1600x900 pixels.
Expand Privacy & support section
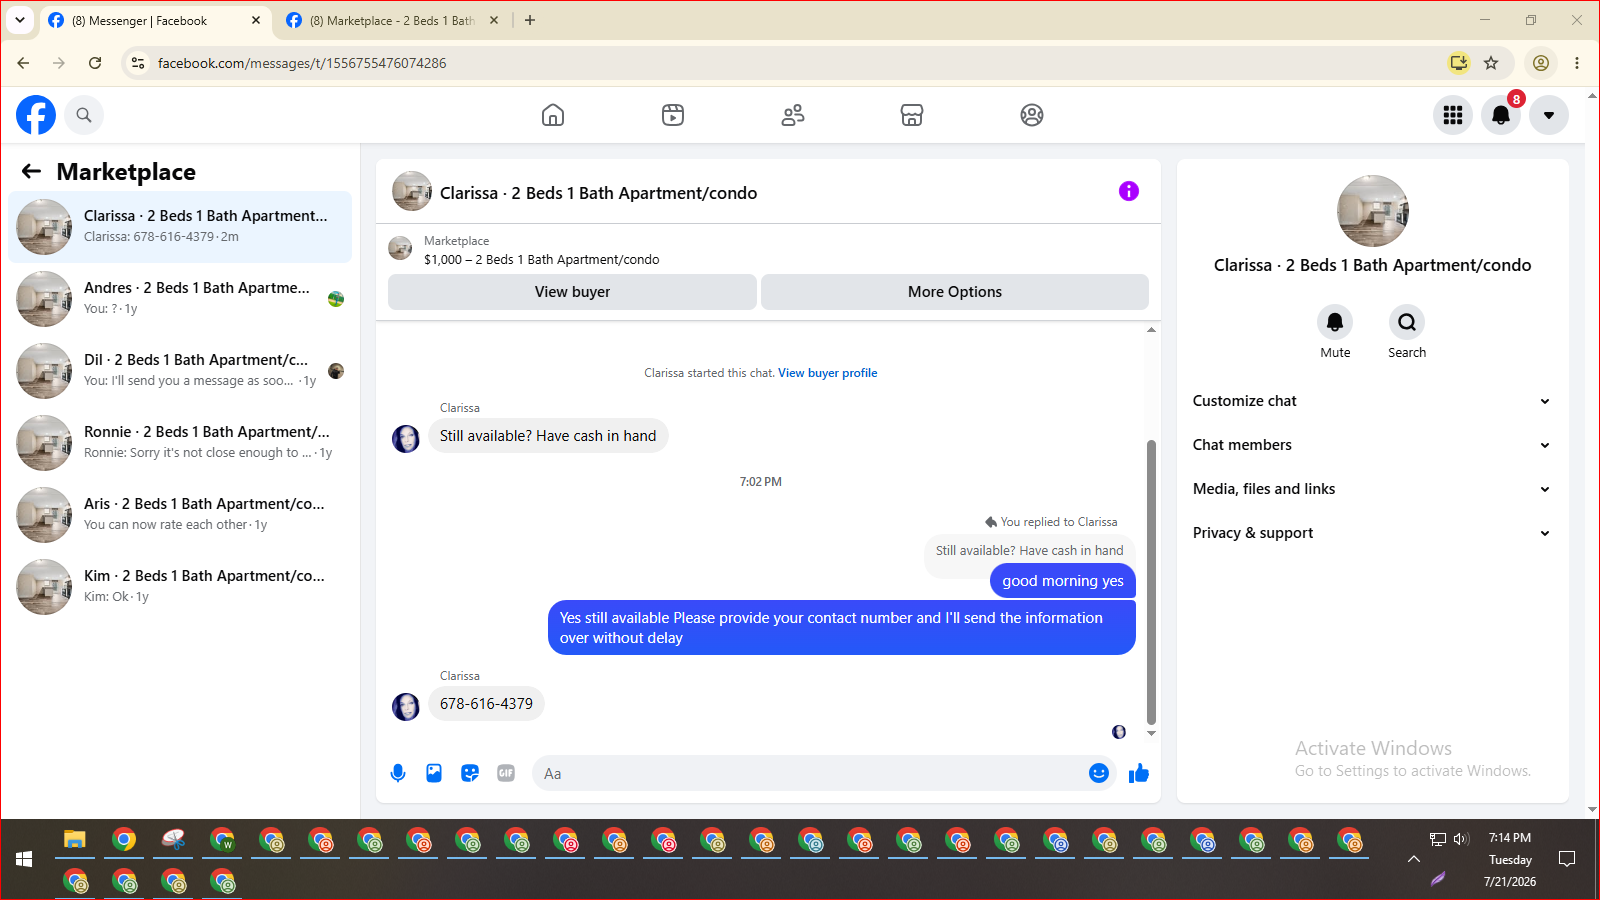click(1372, 533)
